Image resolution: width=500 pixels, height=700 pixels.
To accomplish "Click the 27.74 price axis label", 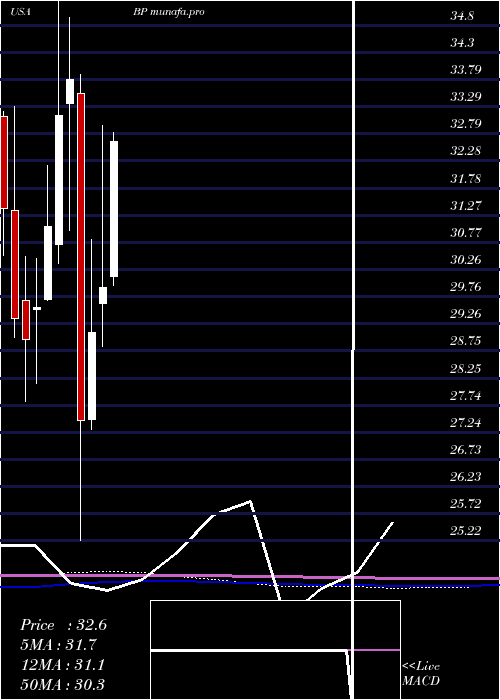I will coord(466,396).
